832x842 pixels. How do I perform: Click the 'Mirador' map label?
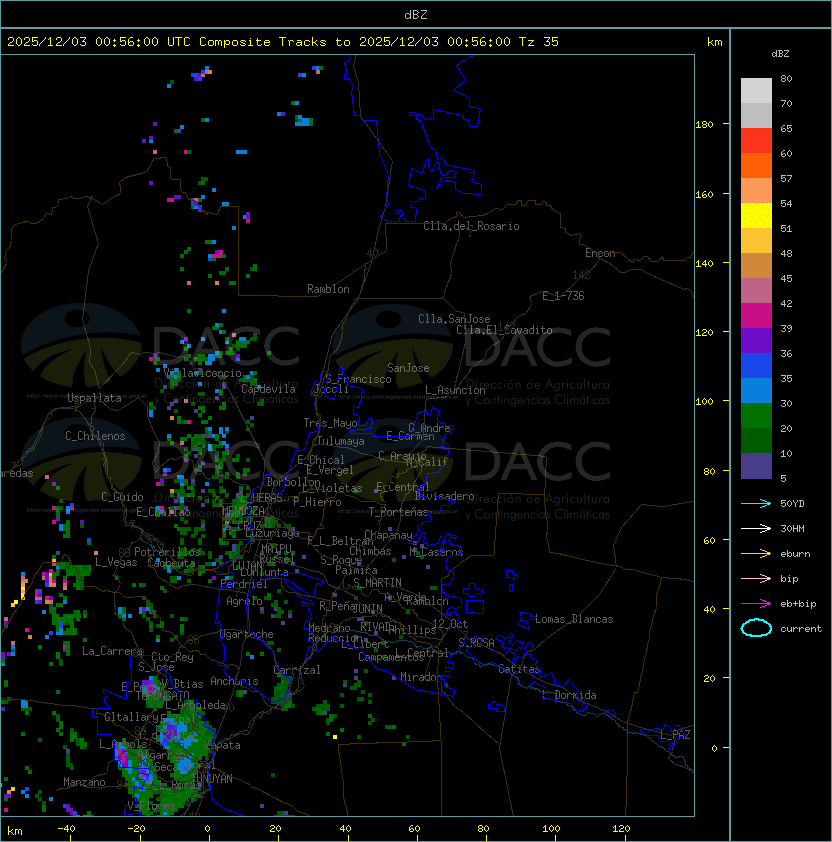[422, 677]
